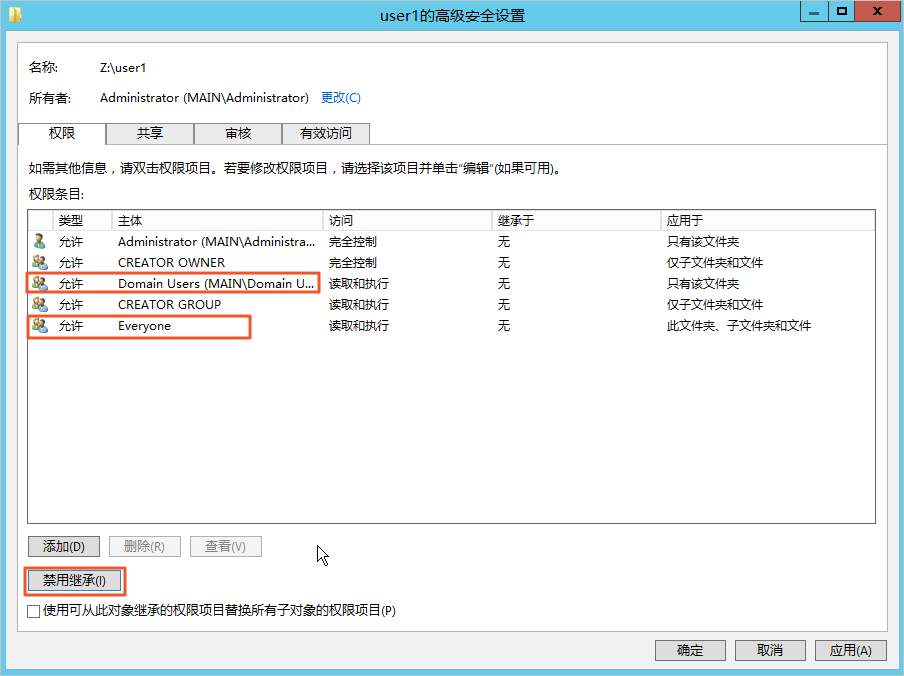Click the group icon beside Everyone
The image size is (904, 676).
click(x=40, y=325)
